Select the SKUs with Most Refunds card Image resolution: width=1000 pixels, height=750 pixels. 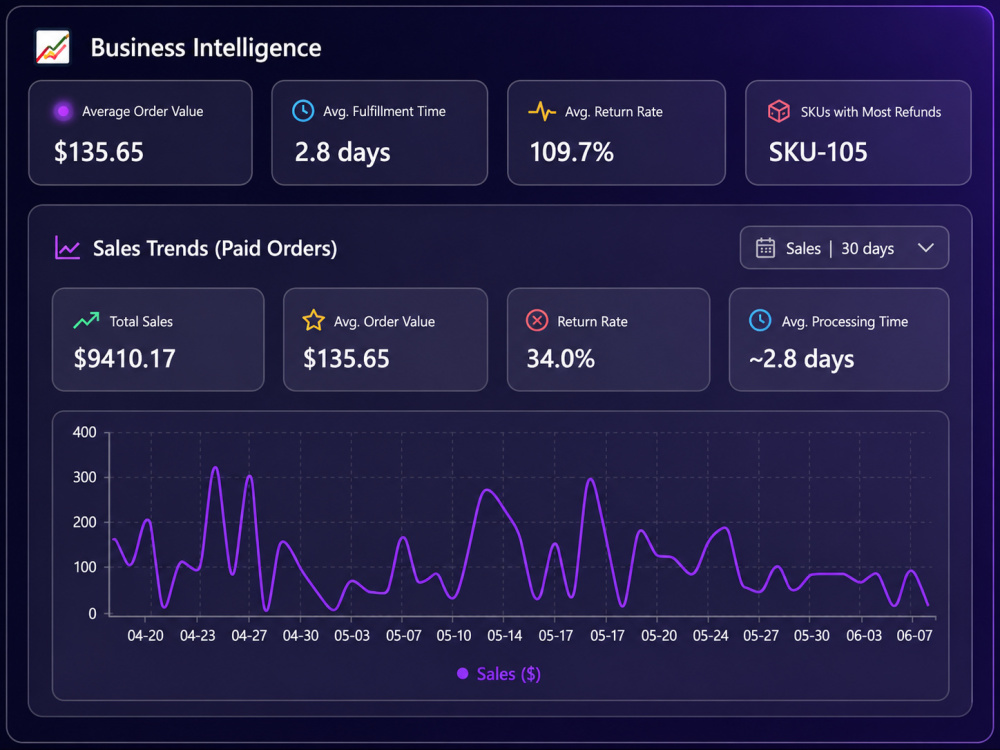click(x=858, y=133)
